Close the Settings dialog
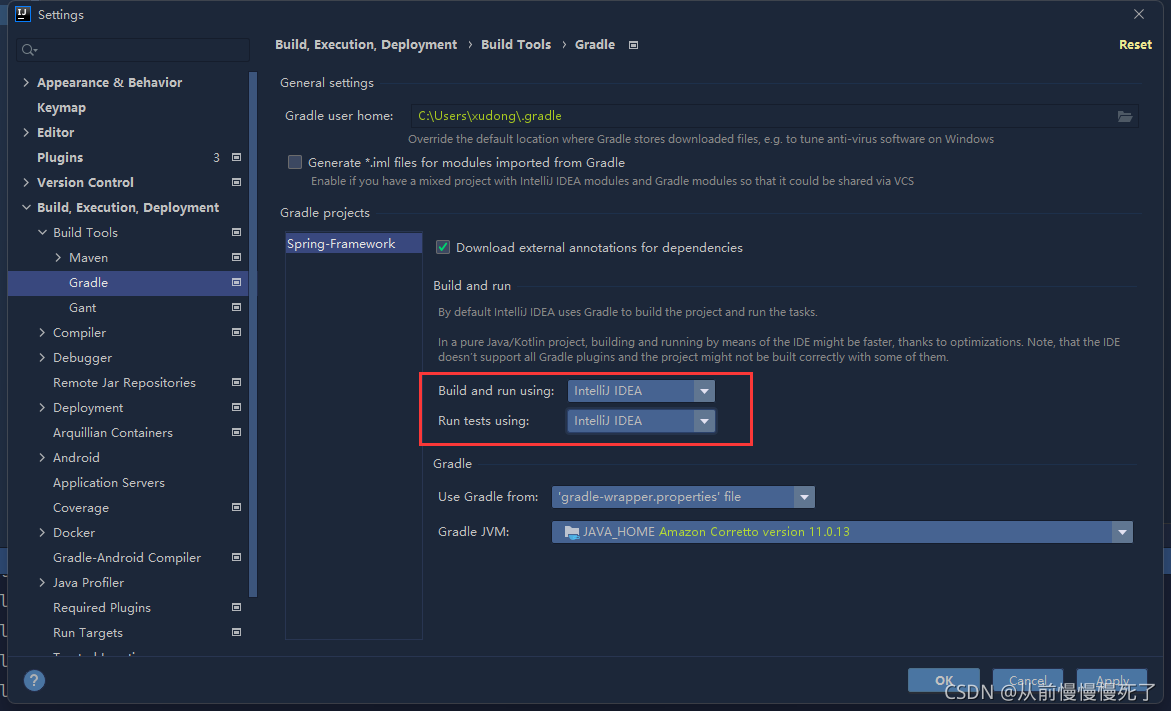The image size is (1171, 711). coord(1139,14)
